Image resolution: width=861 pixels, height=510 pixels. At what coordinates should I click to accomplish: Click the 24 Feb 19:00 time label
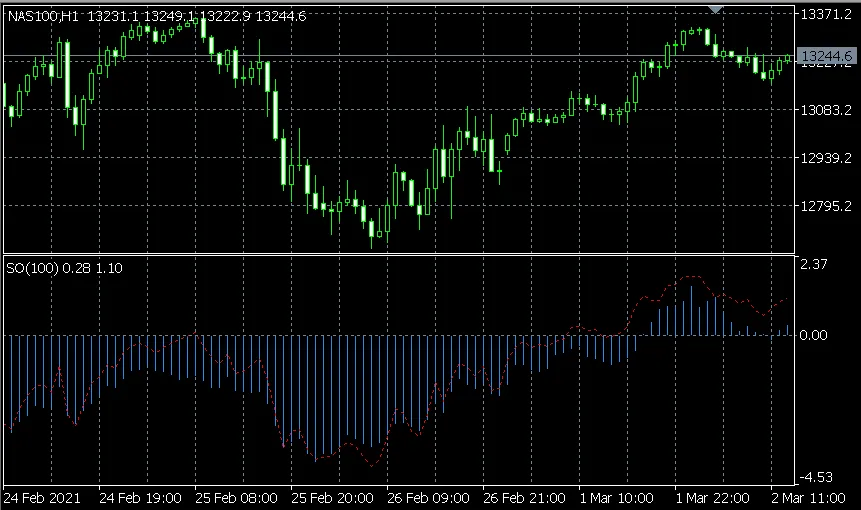pos(140,498)
